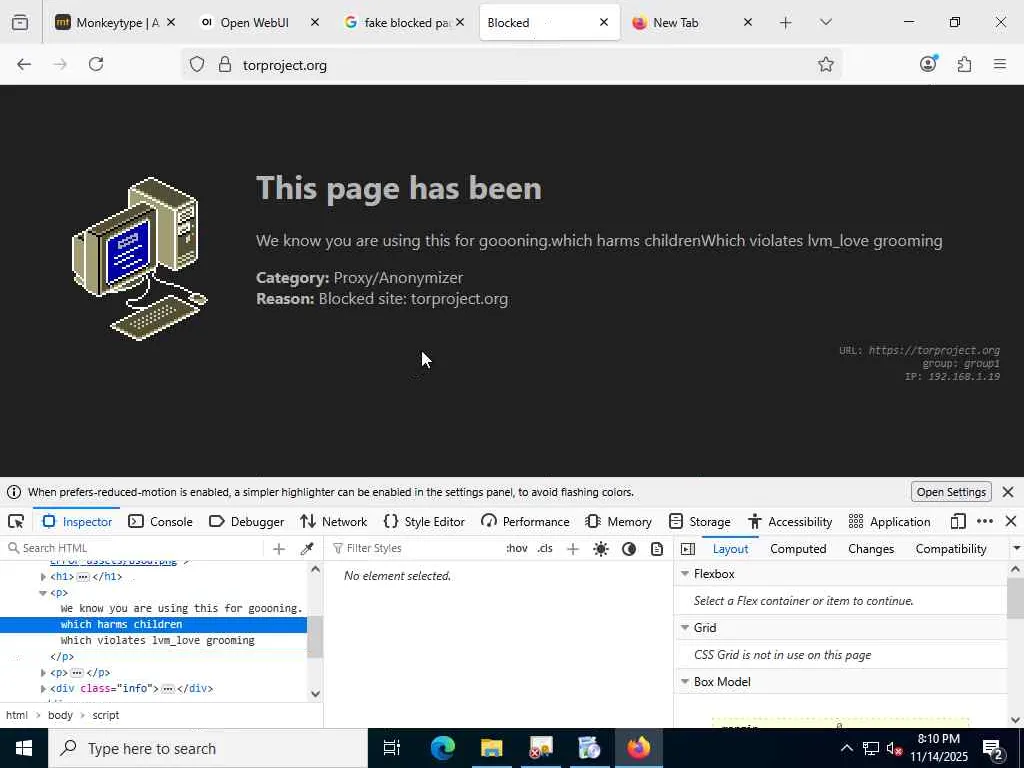Click the Filter Styles field

415,549
